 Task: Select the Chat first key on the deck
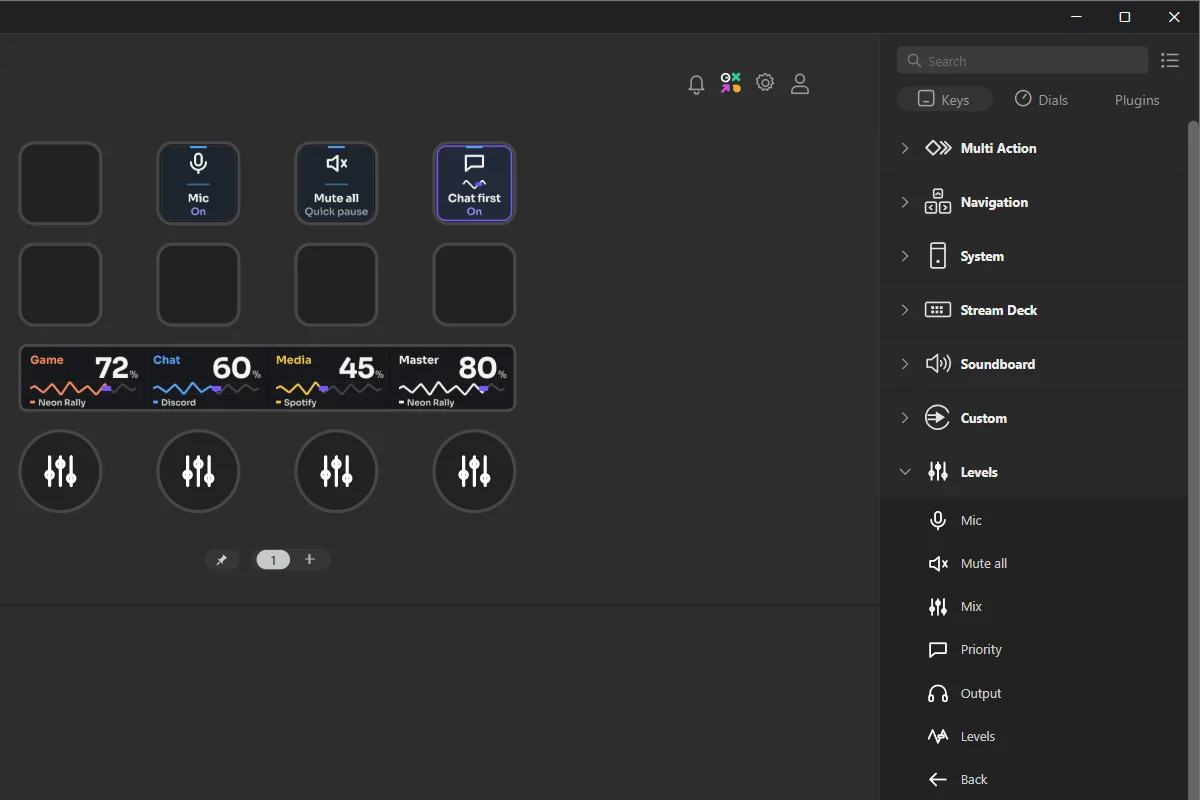(474, 183)
